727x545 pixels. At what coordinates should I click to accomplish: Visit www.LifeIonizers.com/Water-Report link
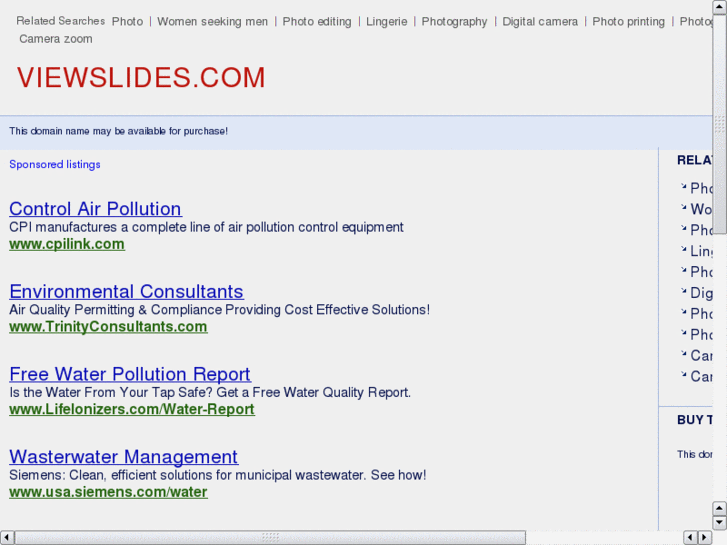[x=132, y=409]
